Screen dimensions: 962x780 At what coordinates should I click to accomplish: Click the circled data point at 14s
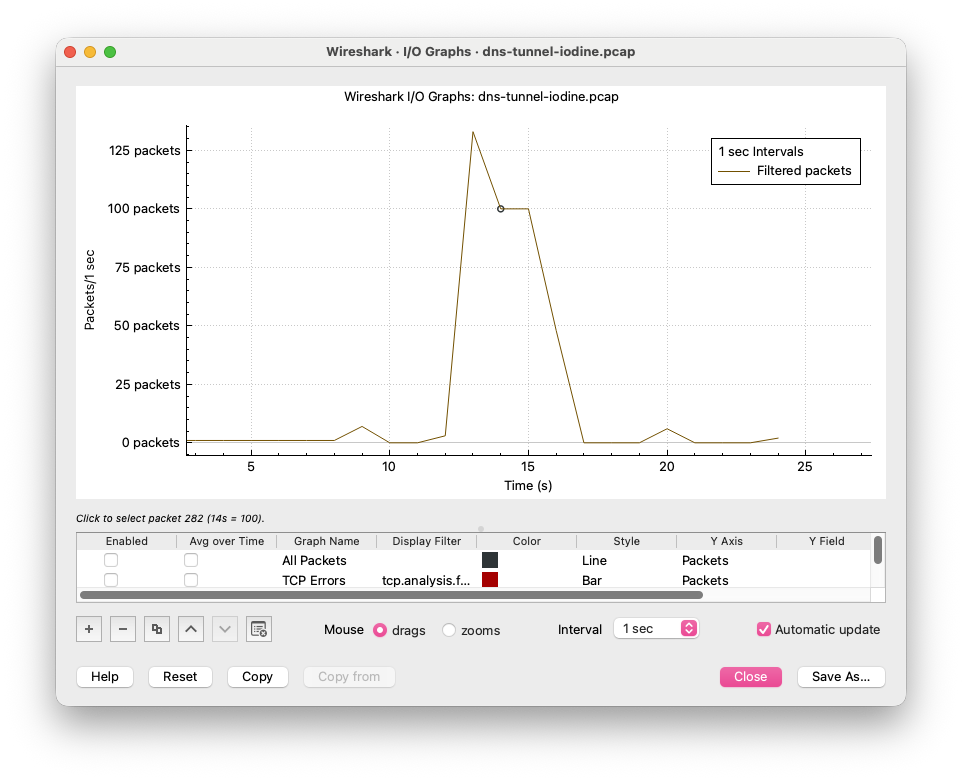click(501, 209)
